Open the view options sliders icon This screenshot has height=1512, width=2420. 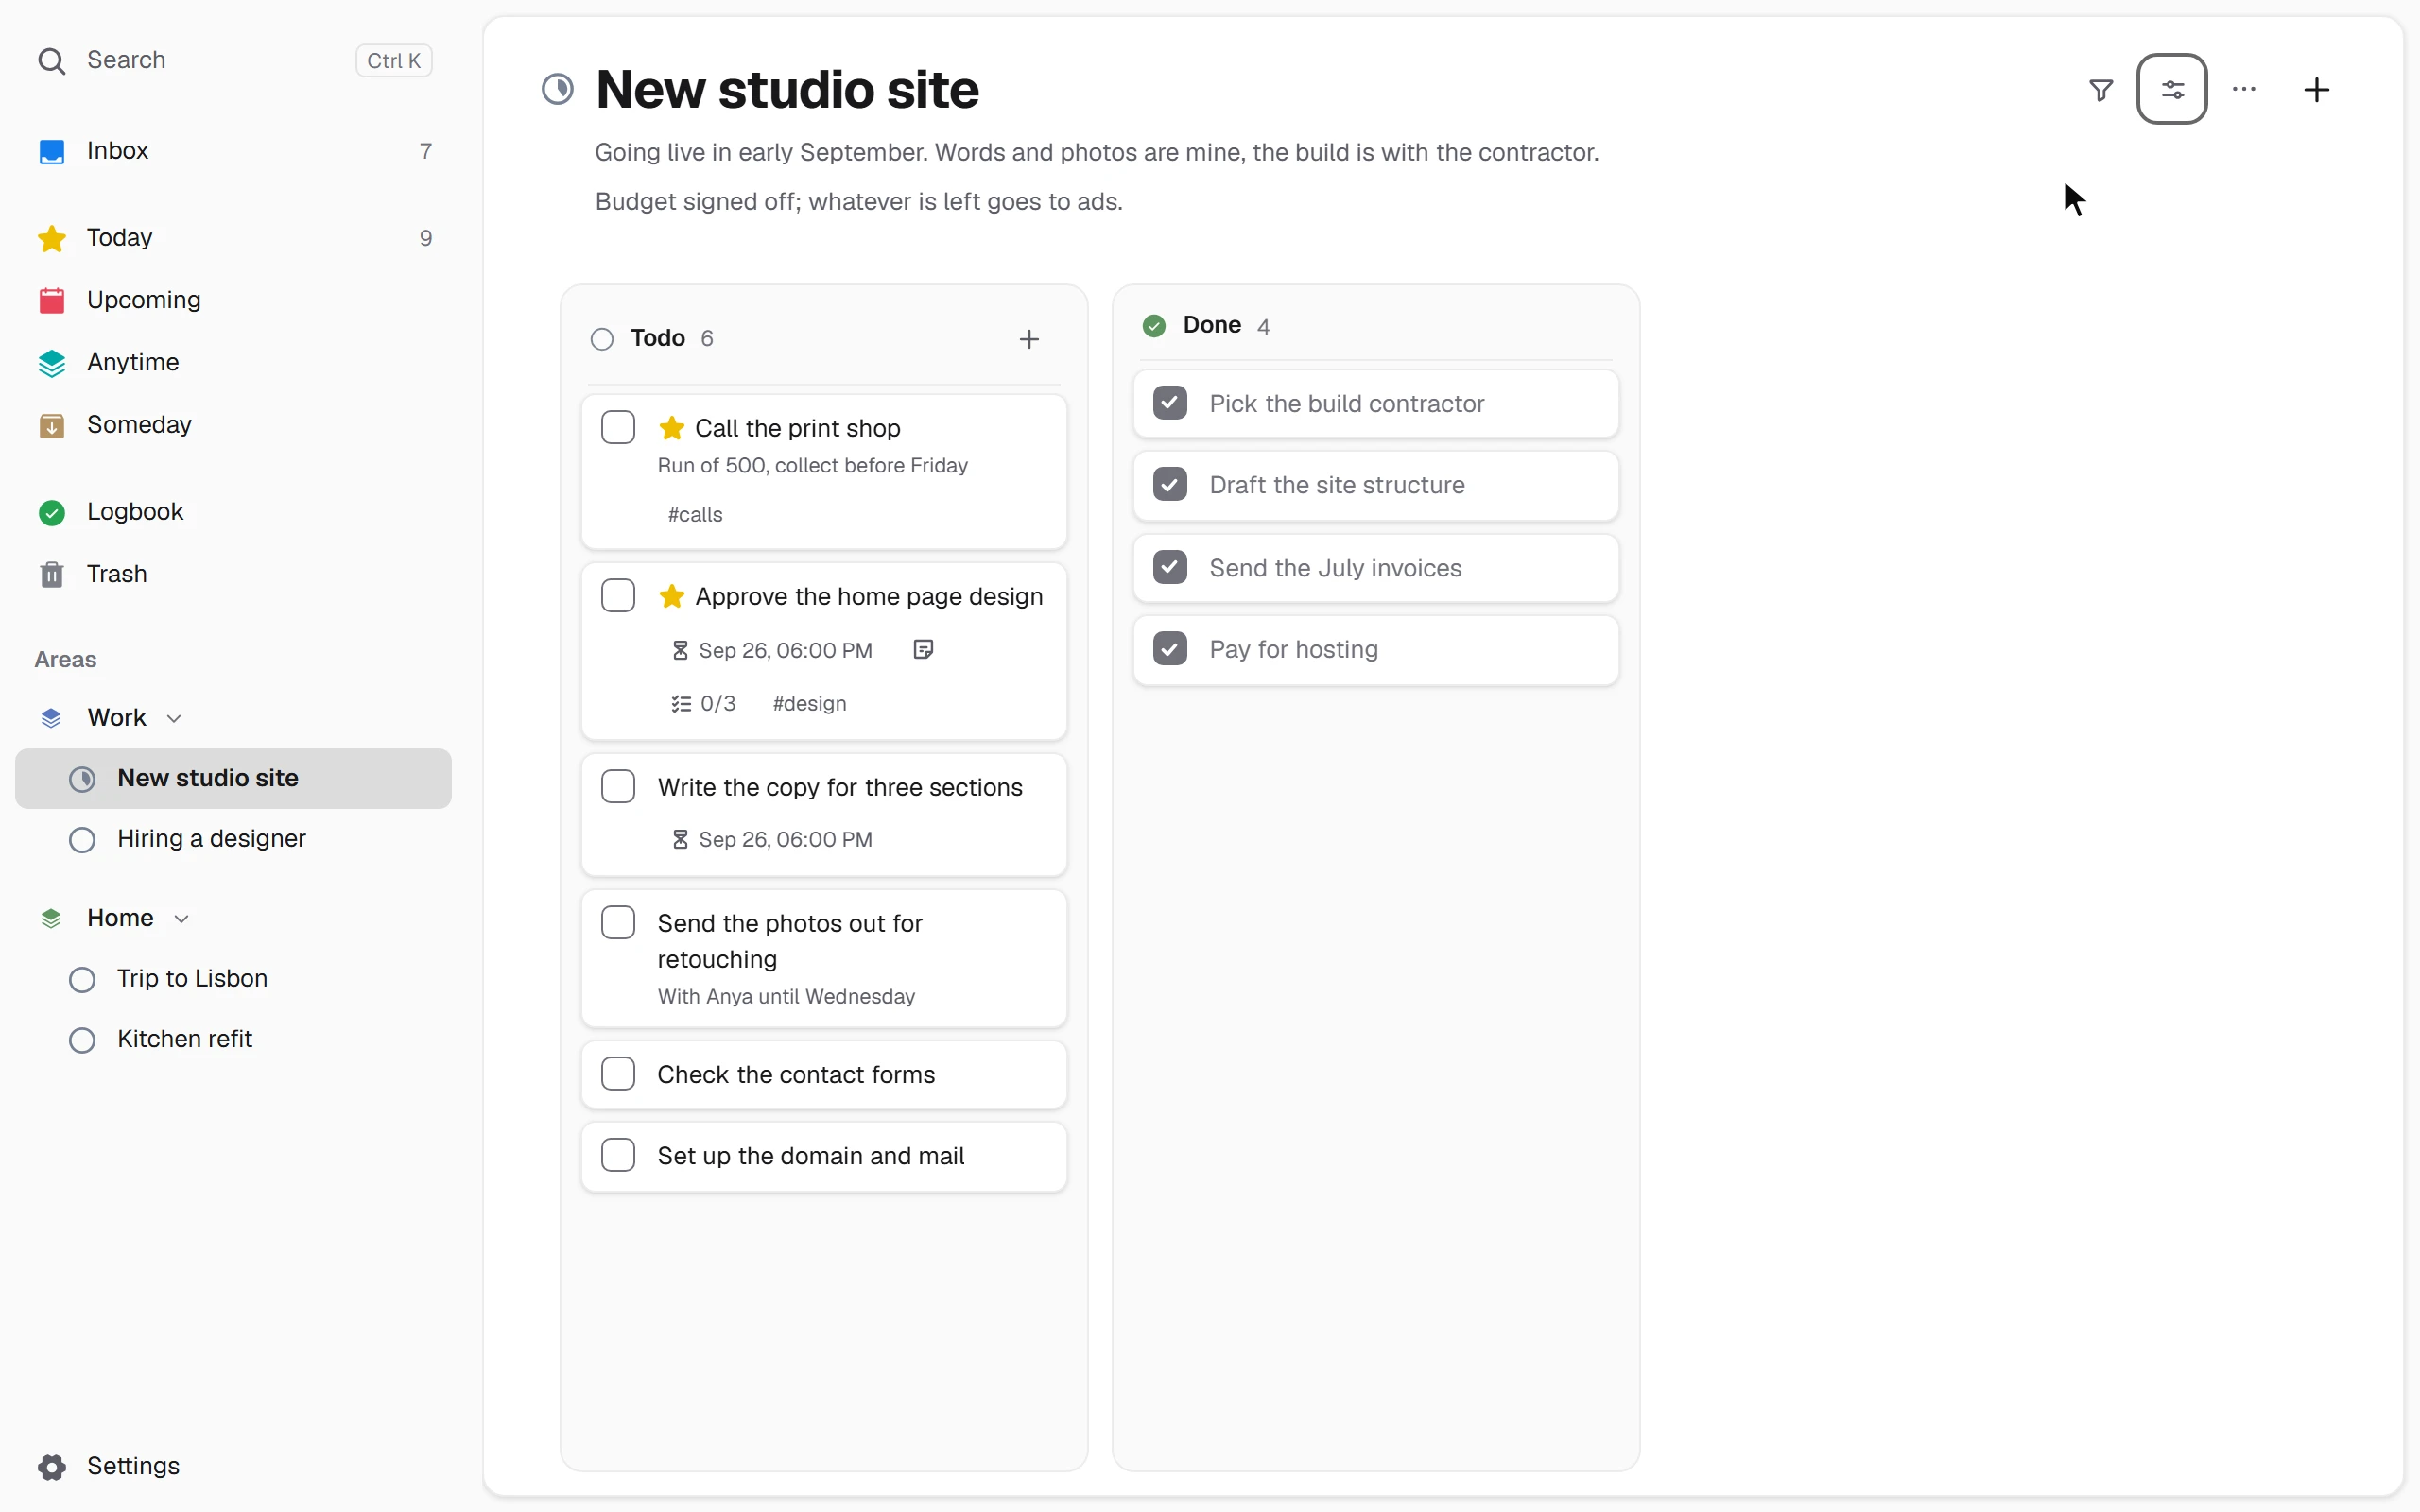[2172, 90]
